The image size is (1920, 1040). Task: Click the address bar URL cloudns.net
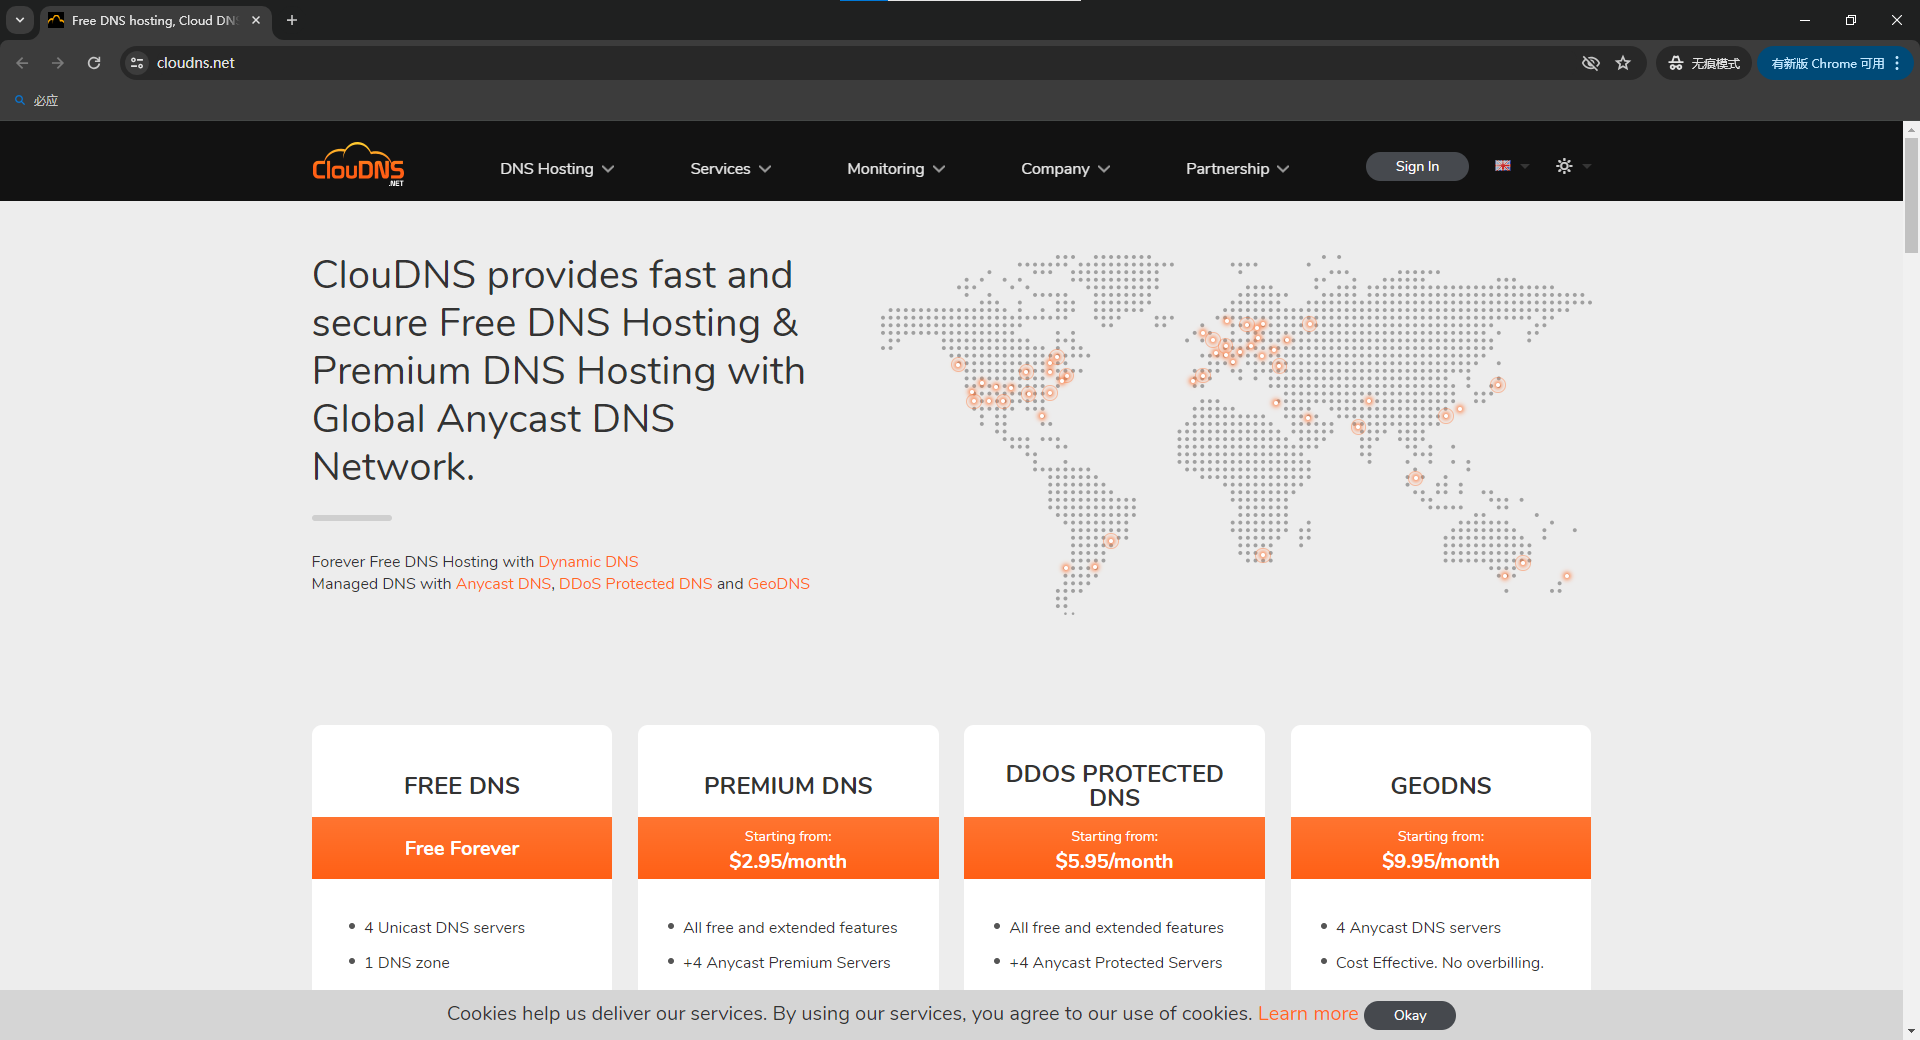click(x=196, y=63)
